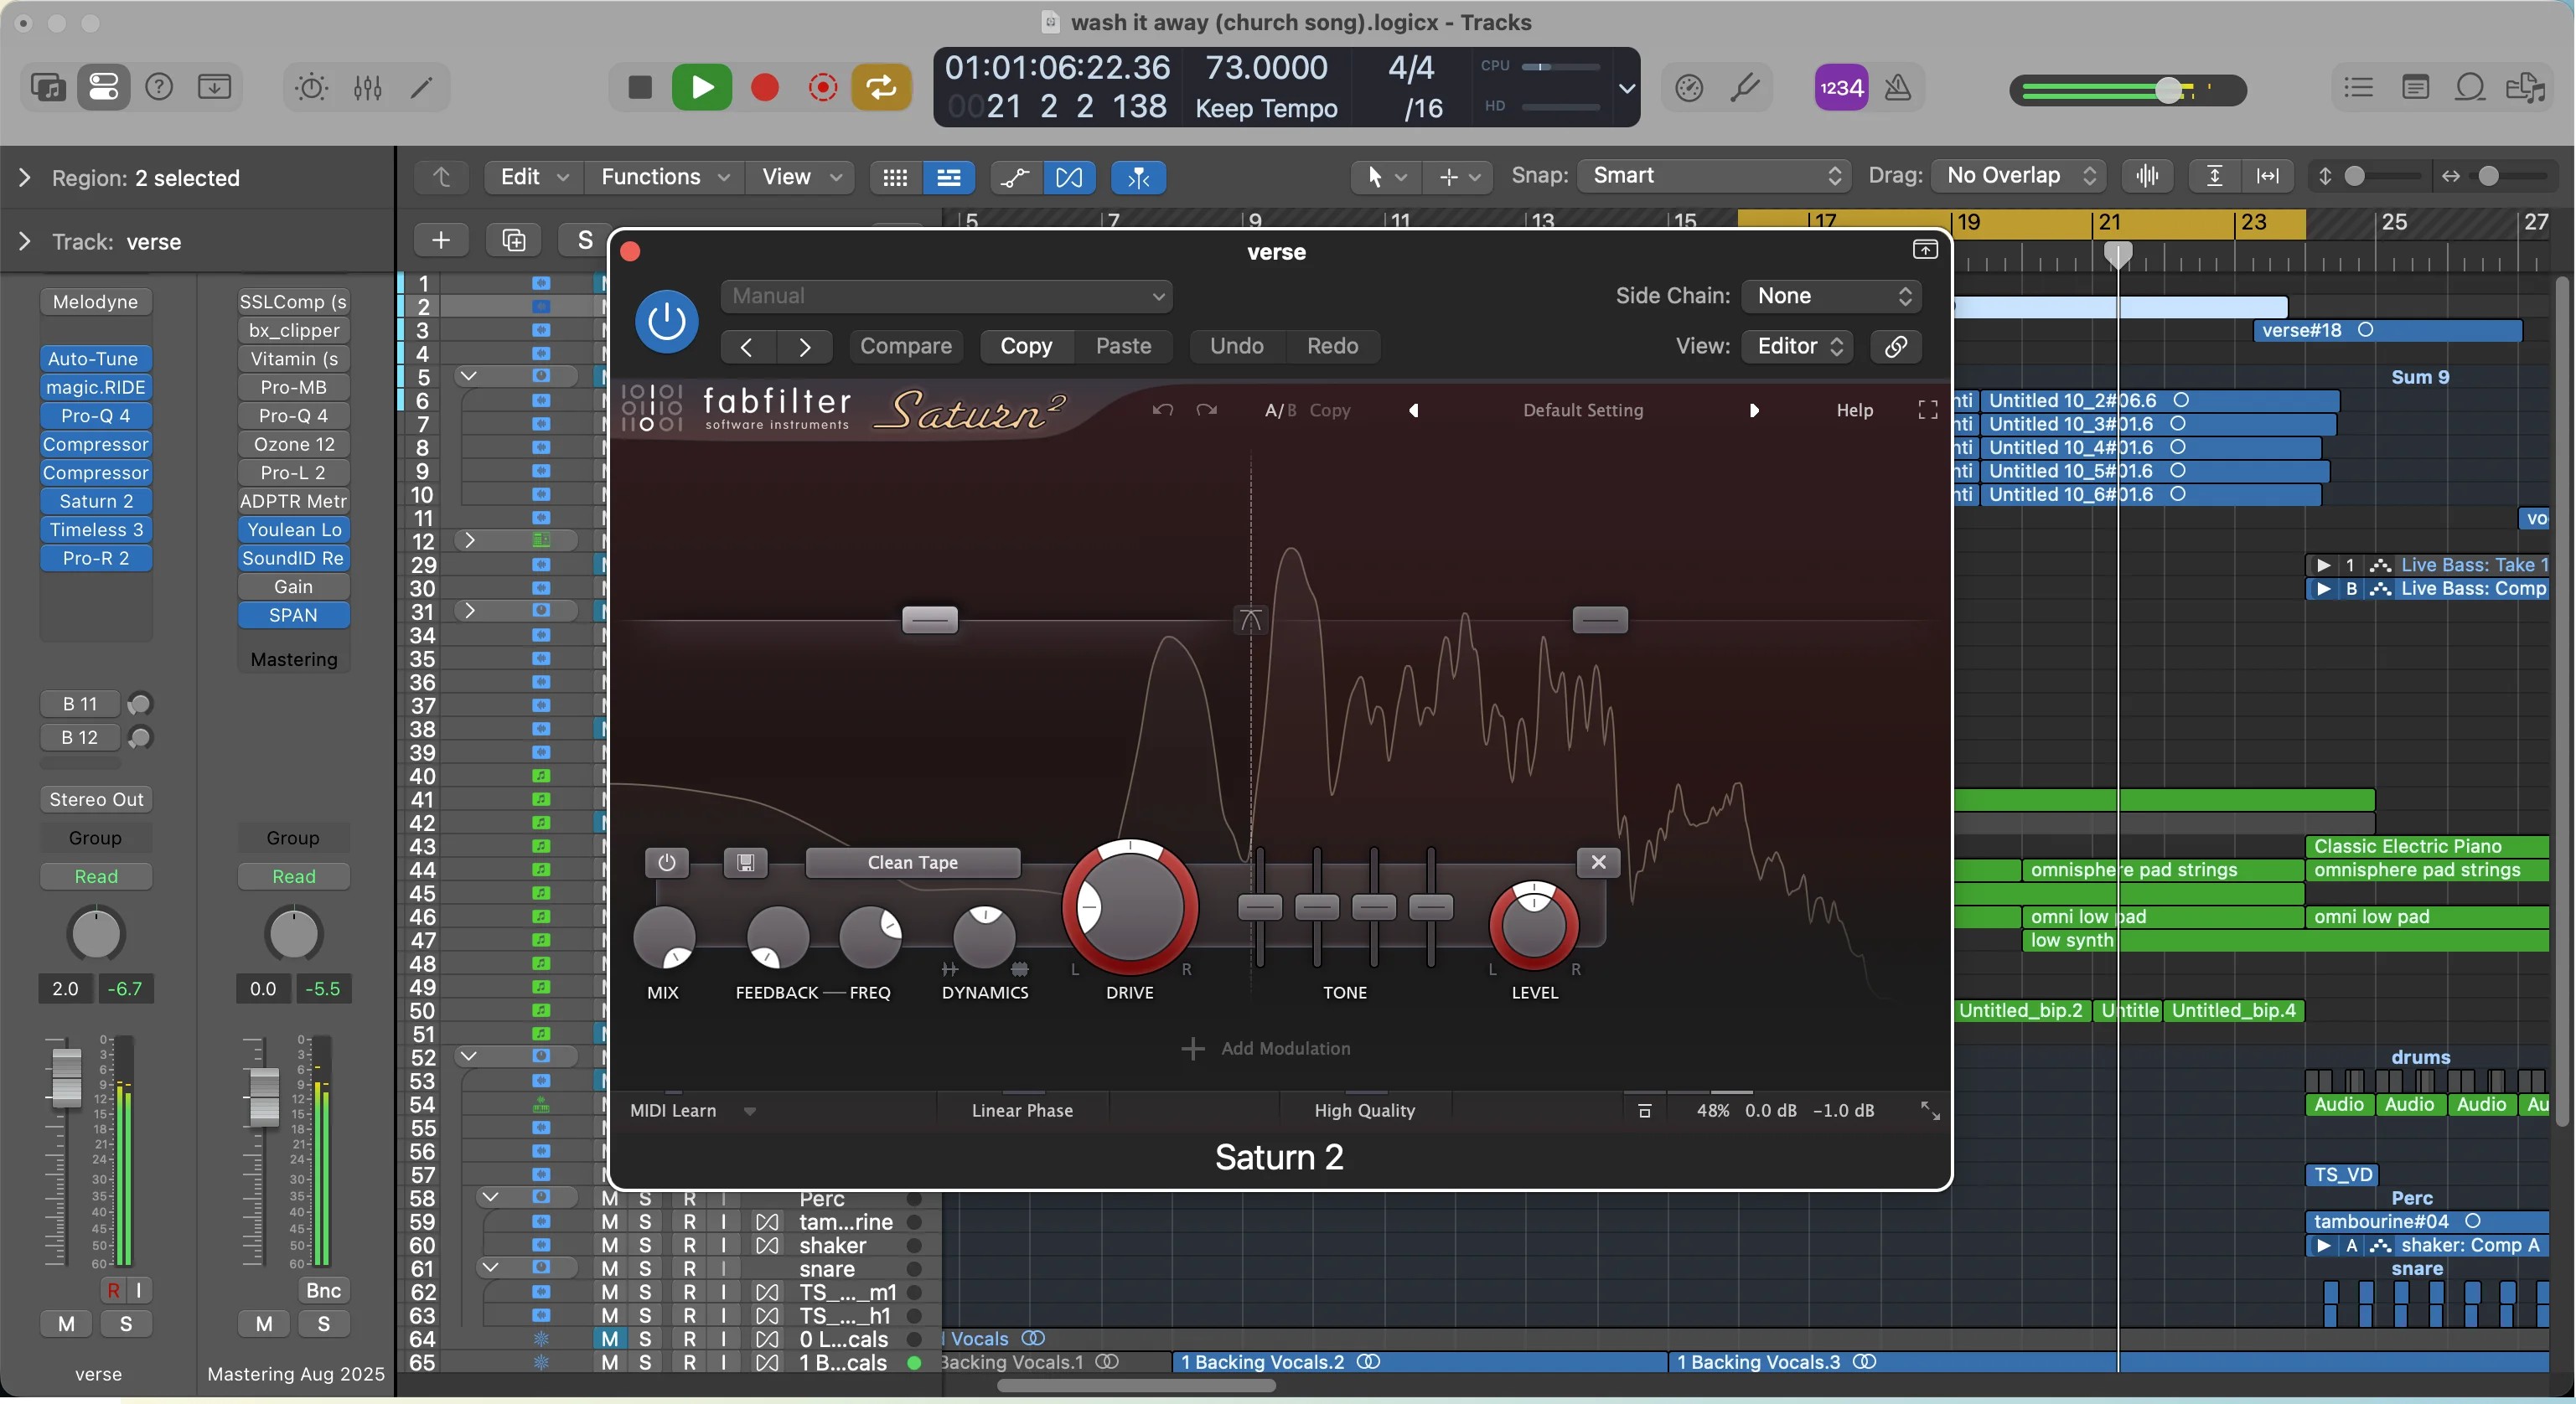
Task: Save the Saturn preset with the disk icon
Action: tap(744, 863)
